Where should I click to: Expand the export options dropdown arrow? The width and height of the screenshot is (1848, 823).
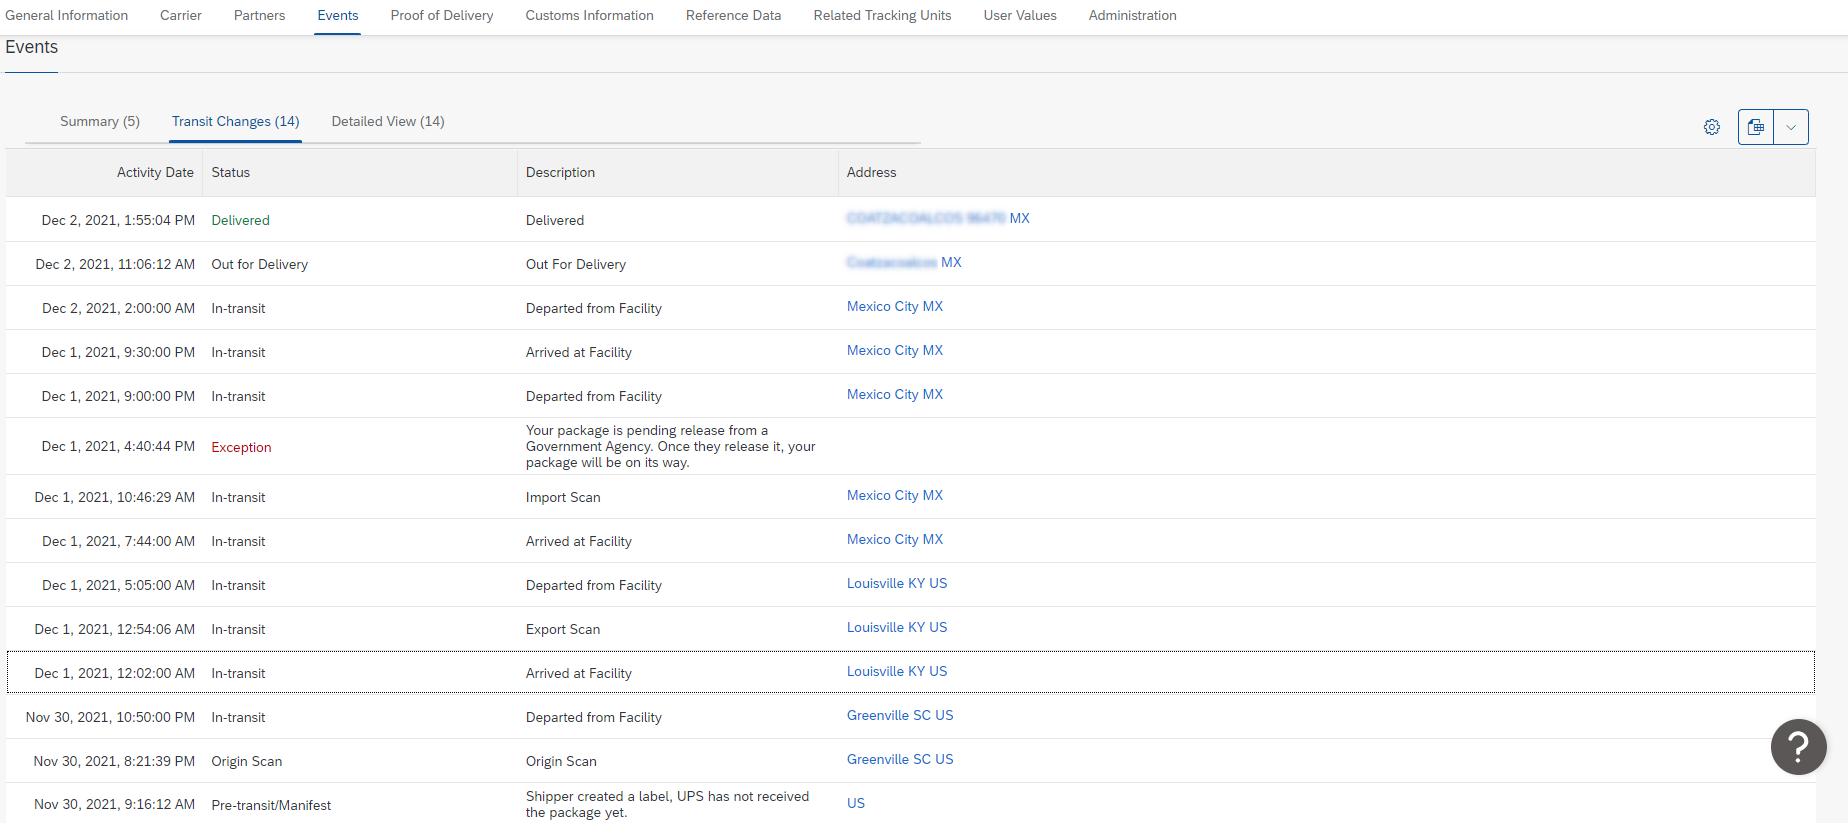point(1791,127)
